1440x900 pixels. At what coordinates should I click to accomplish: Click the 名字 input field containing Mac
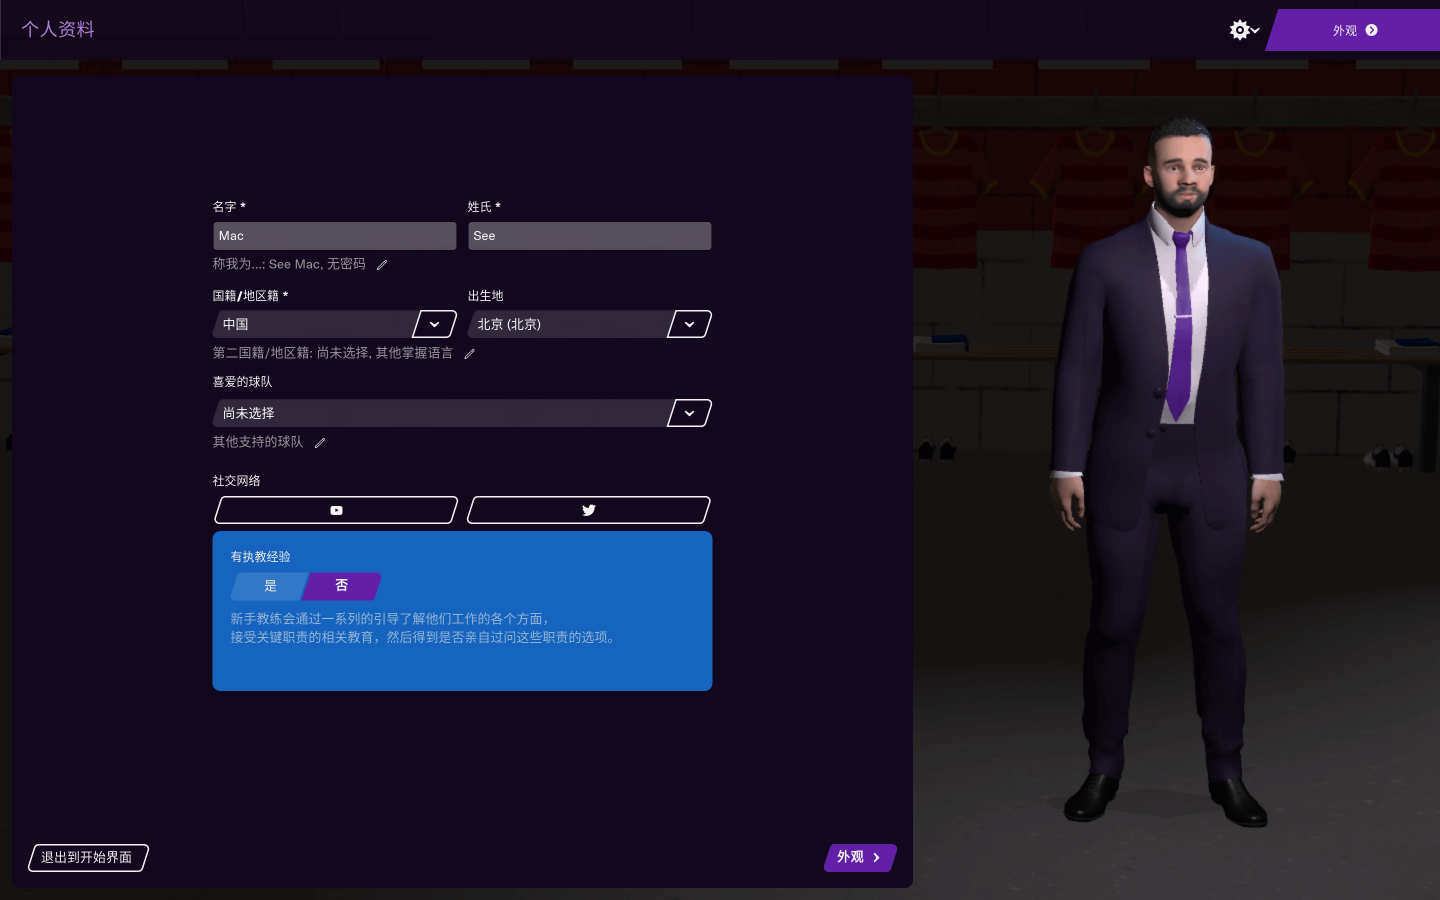334,236
